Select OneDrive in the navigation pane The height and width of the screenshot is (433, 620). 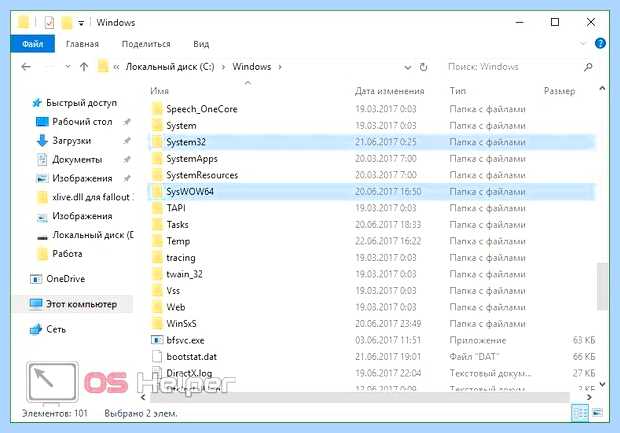(66, 279)
